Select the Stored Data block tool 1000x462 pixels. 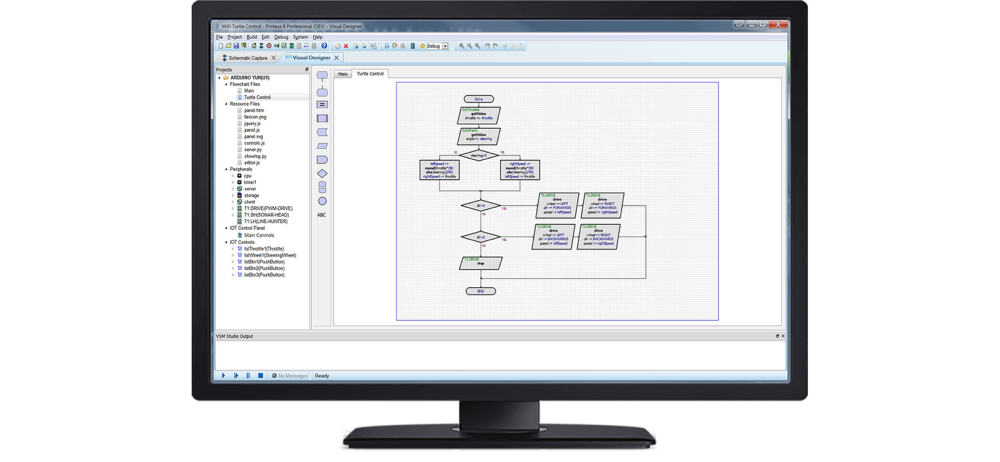pyautogui.click(x=322, y=131)
